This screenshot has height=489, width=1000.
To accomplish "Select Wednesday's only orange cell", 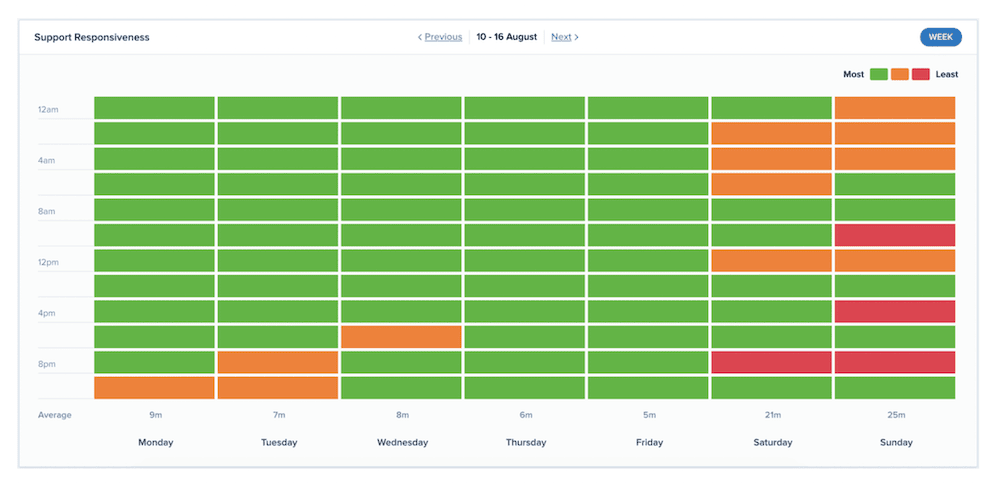I will (x=401, y=337).
